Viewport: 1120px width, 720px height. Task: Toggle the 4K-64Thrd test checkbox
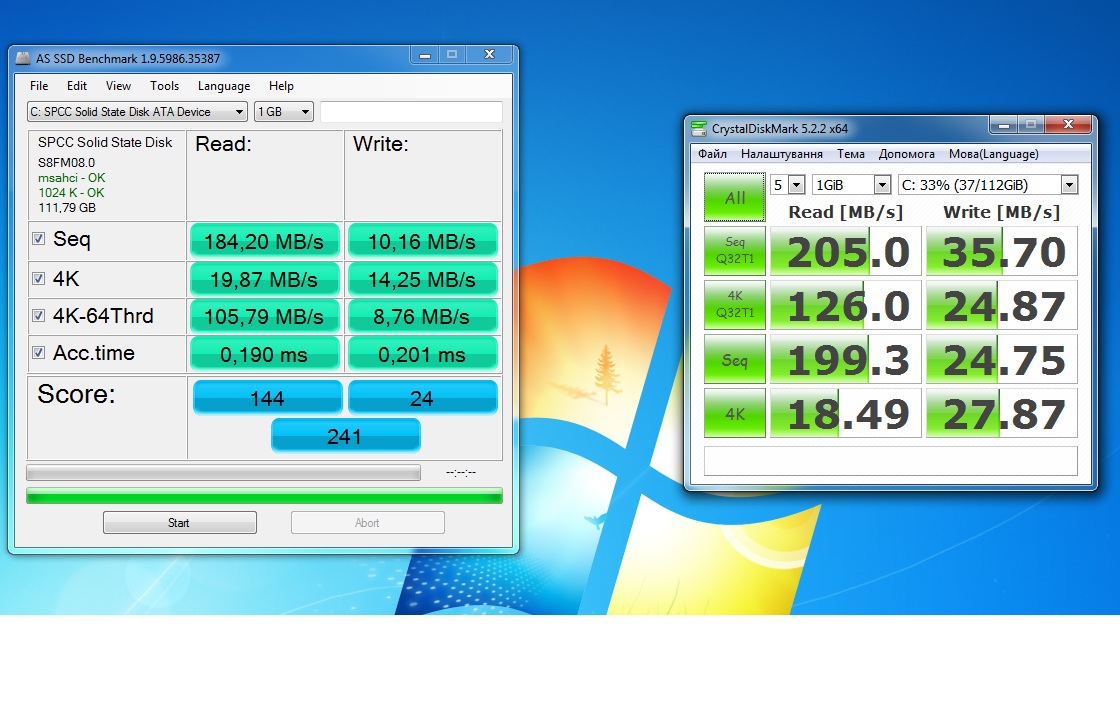point(38,316)
